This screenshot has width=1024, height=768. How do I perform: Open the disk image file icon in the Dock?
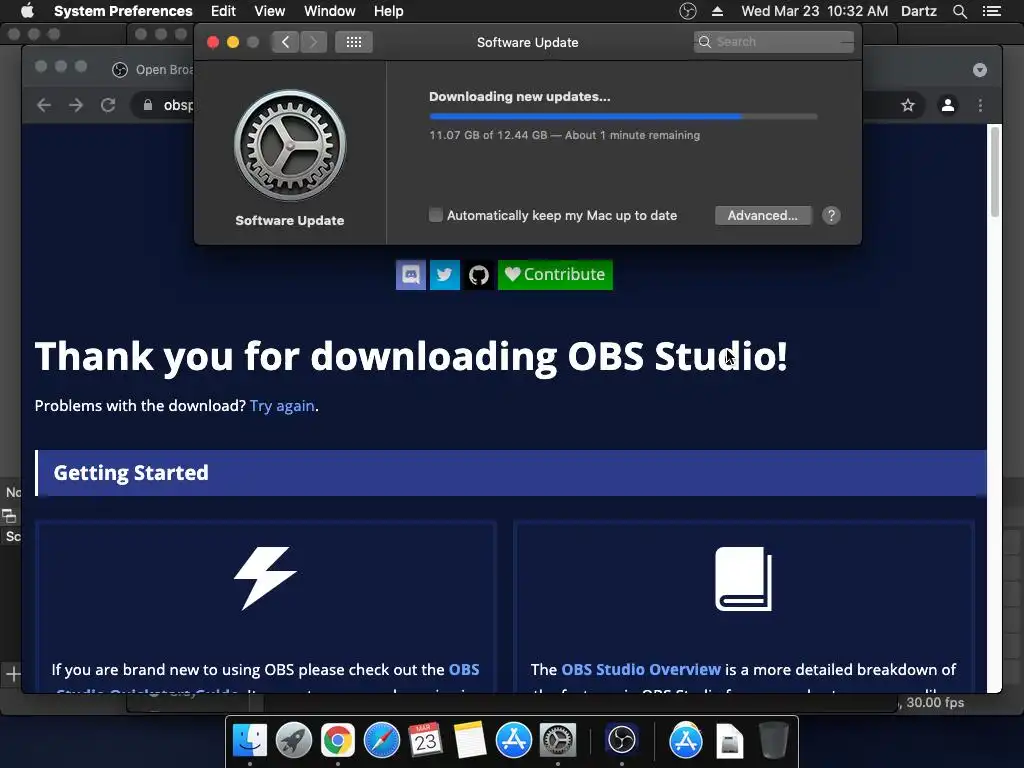(x=729, y=742)
